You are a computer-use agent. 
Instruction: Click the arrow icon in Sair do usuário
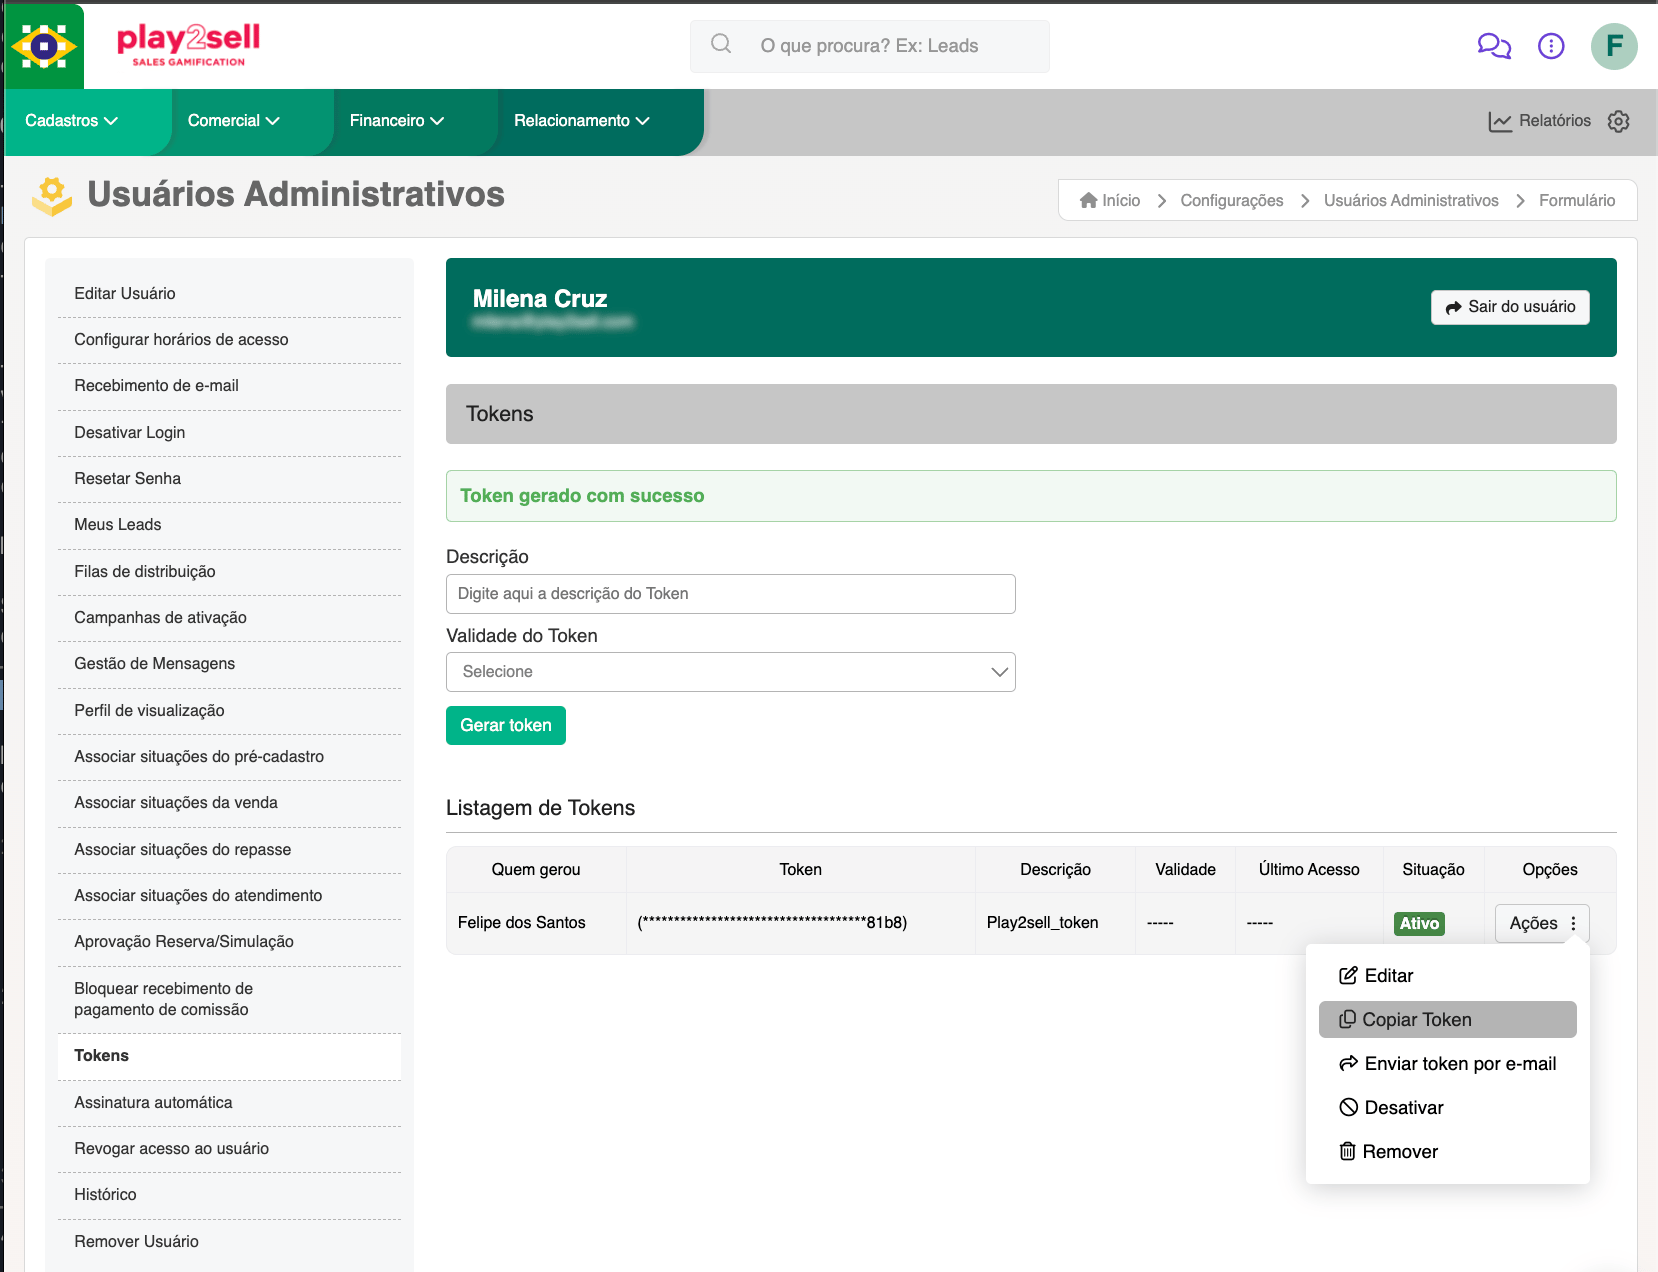(1454, 308)
